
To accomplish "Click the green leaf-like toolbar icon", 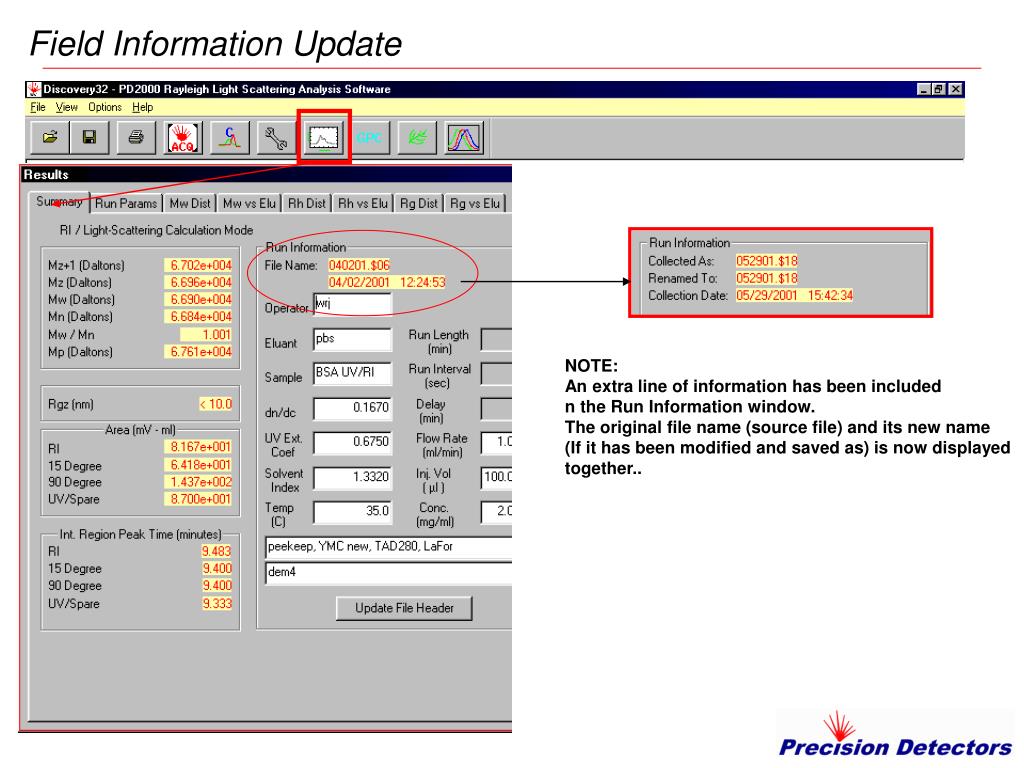I will click(x=417, y=138).
